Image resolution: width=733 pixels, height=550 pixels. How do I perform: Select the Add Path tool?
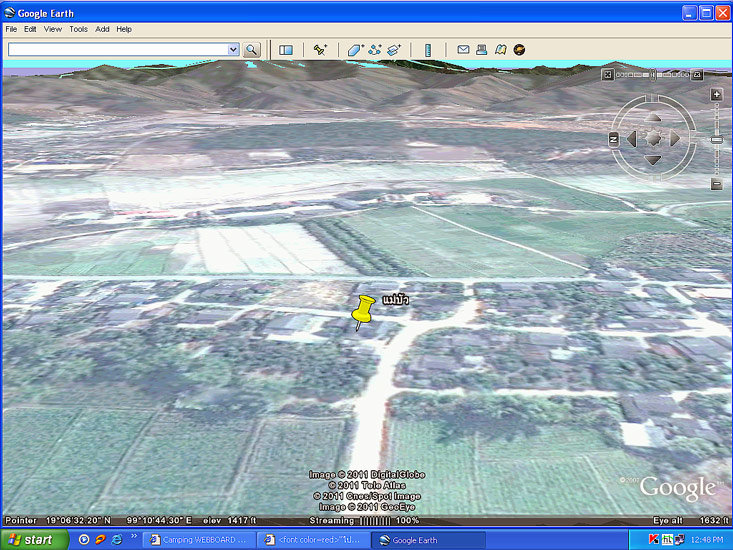(x=375, y=49)
